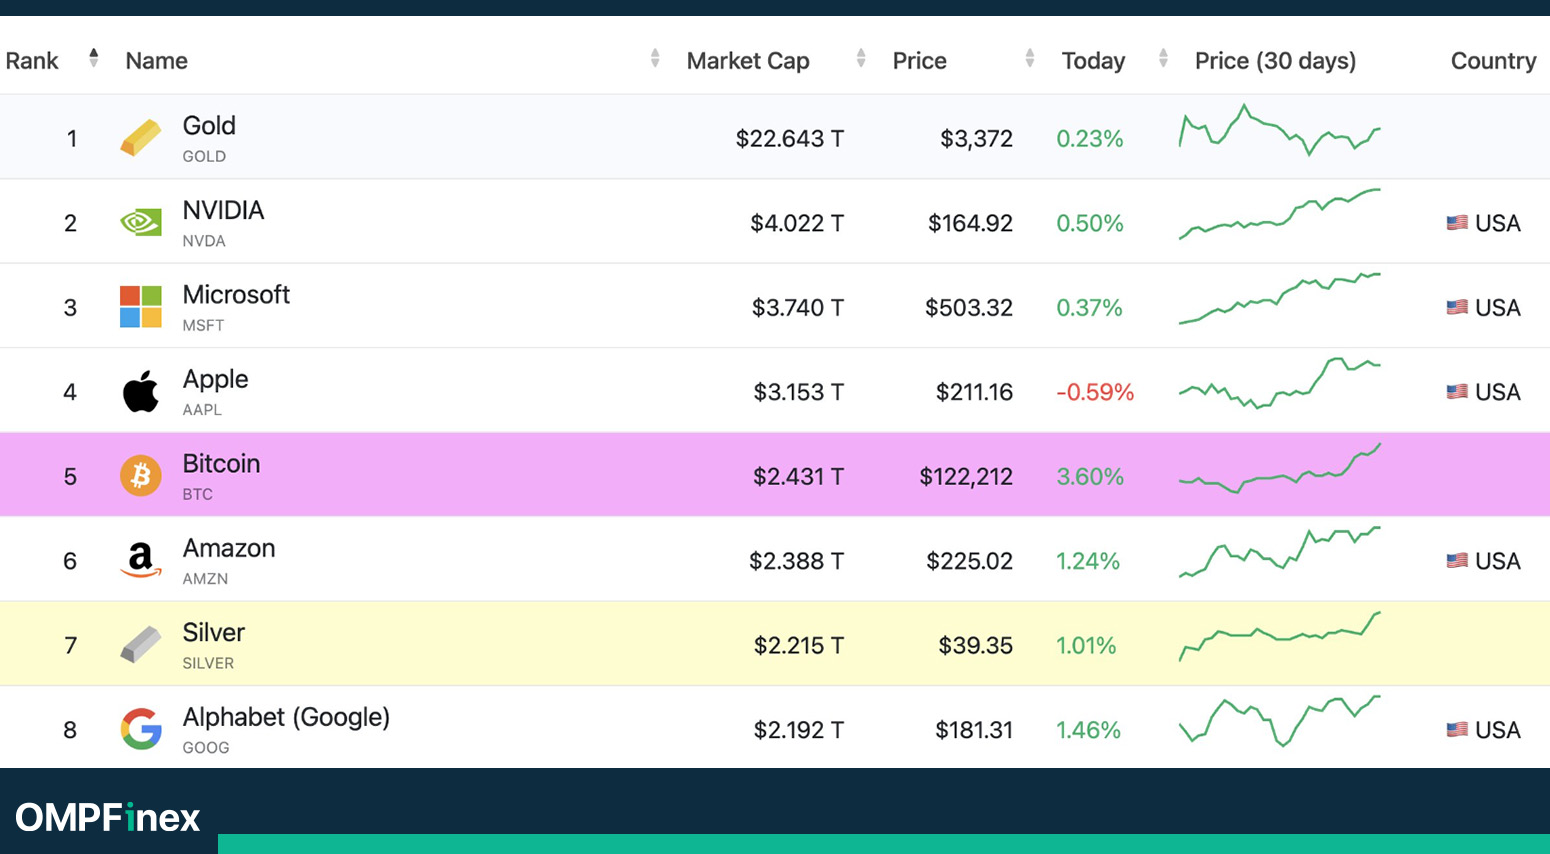
Task: Sort using arrows left of Price header
Action: [861, 58]
